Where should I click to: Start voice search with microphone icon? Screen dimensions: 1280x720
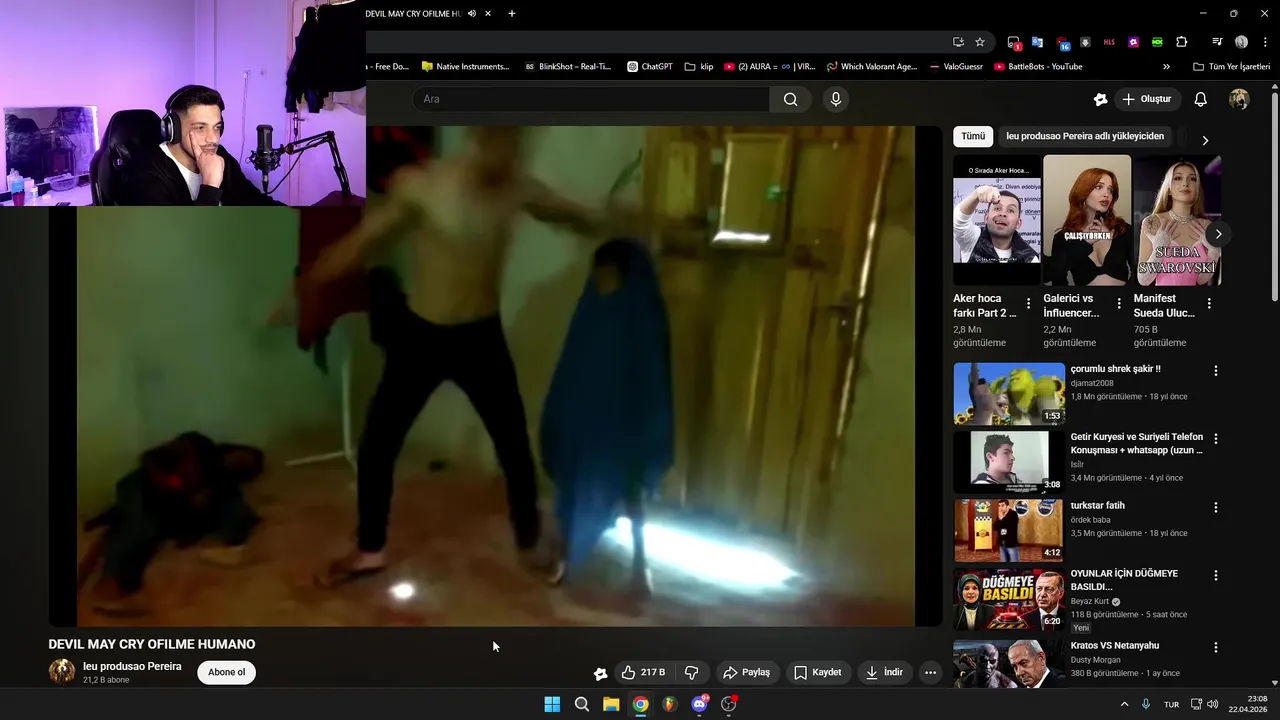point(836,99)
